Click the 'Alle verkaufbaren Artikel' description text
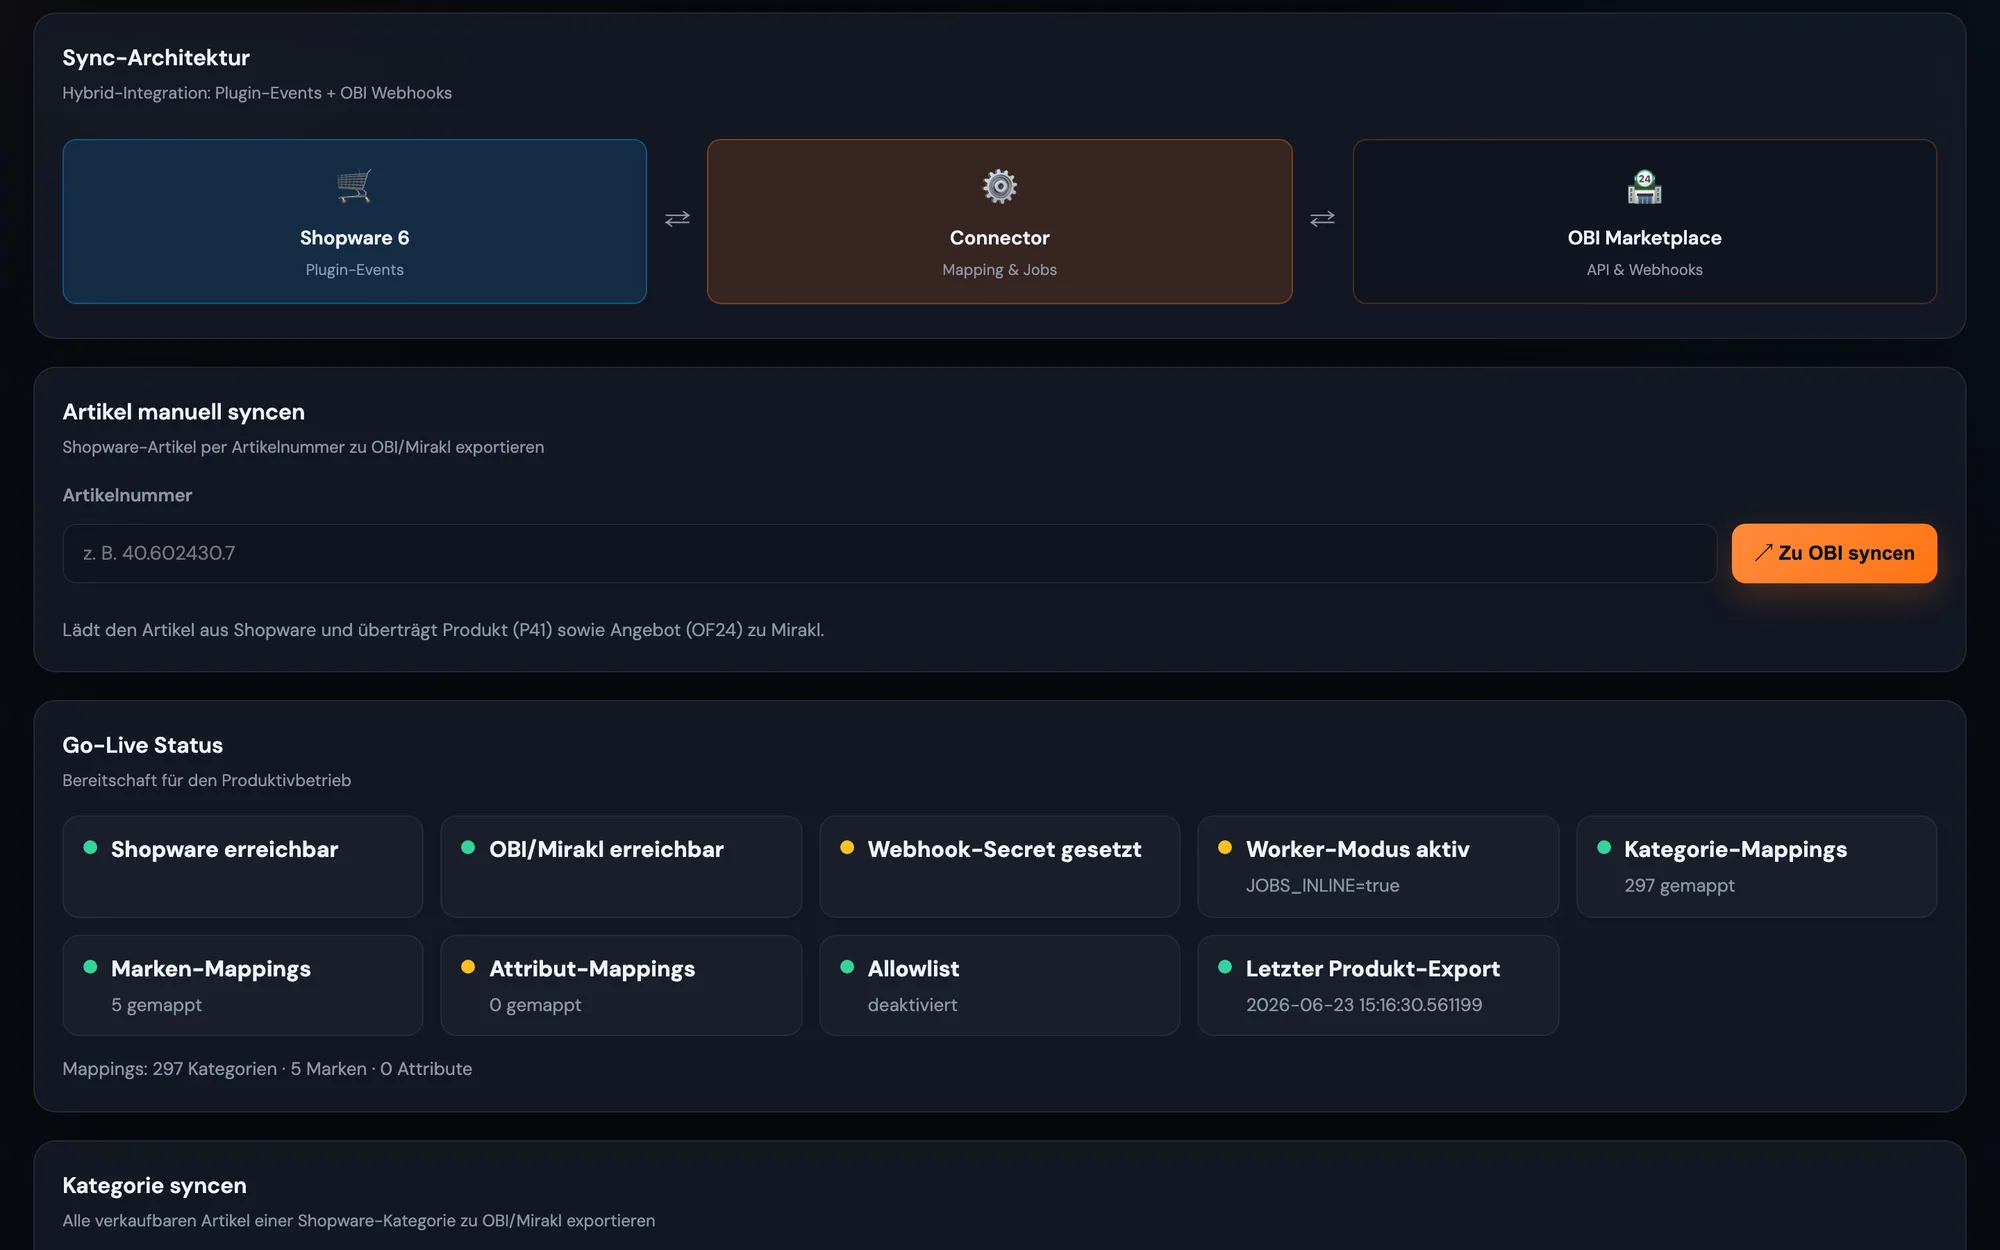The width and height of the screenshot is (2000, 1250). pyautogui.click(x=358, y=1221)
